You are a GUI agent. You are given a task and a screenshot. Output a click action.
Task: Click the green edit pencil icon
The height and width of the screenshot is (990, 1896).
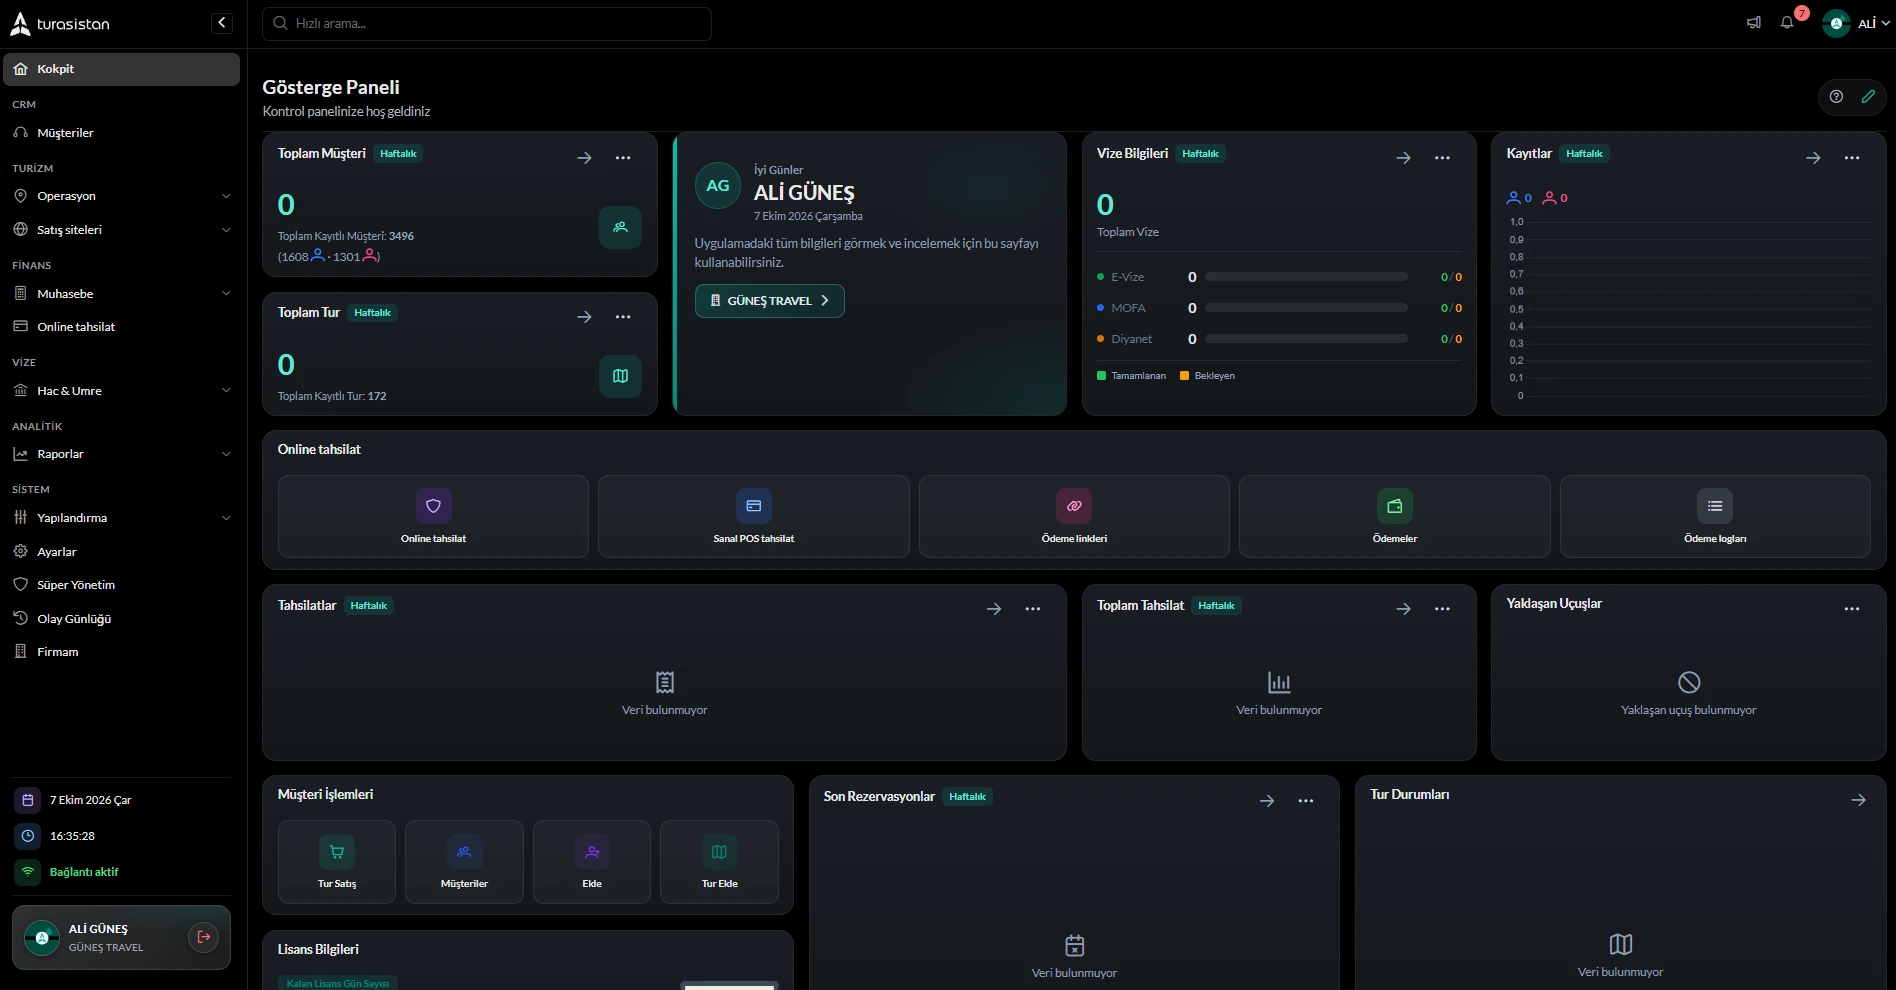point(1868,97)
